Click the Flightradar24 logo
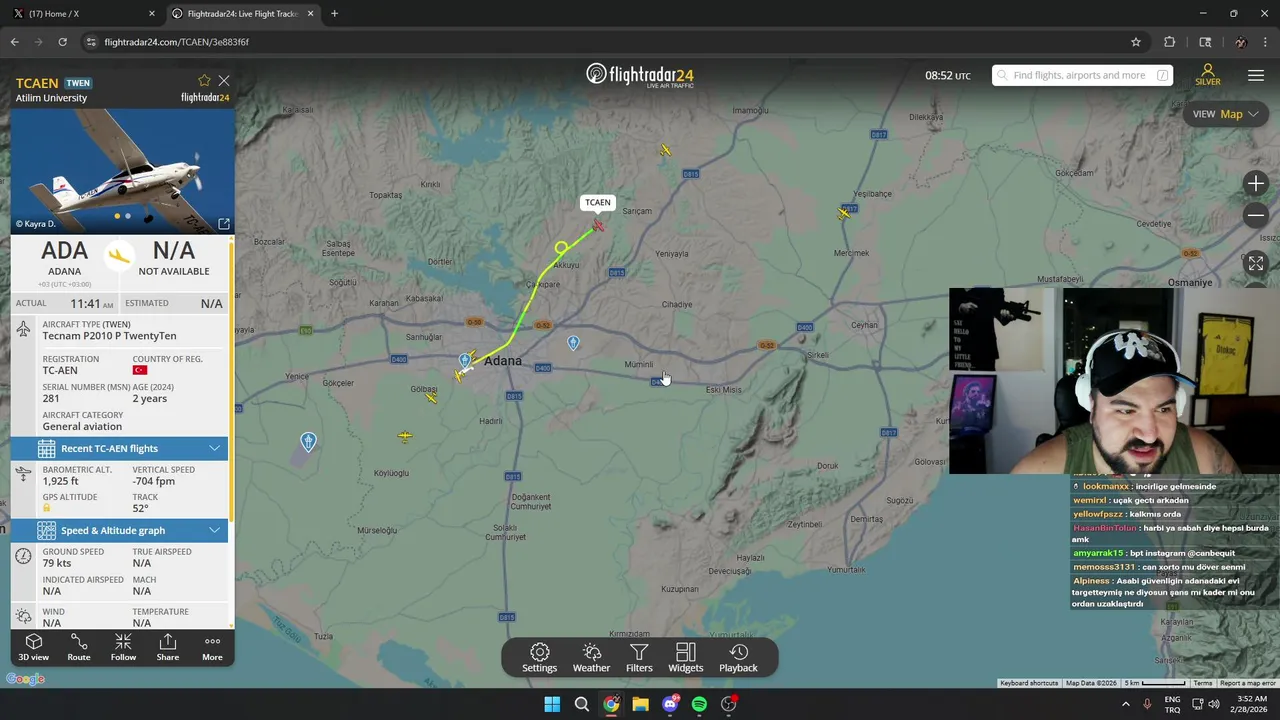1280x720 pixels. tap(639, 75)
